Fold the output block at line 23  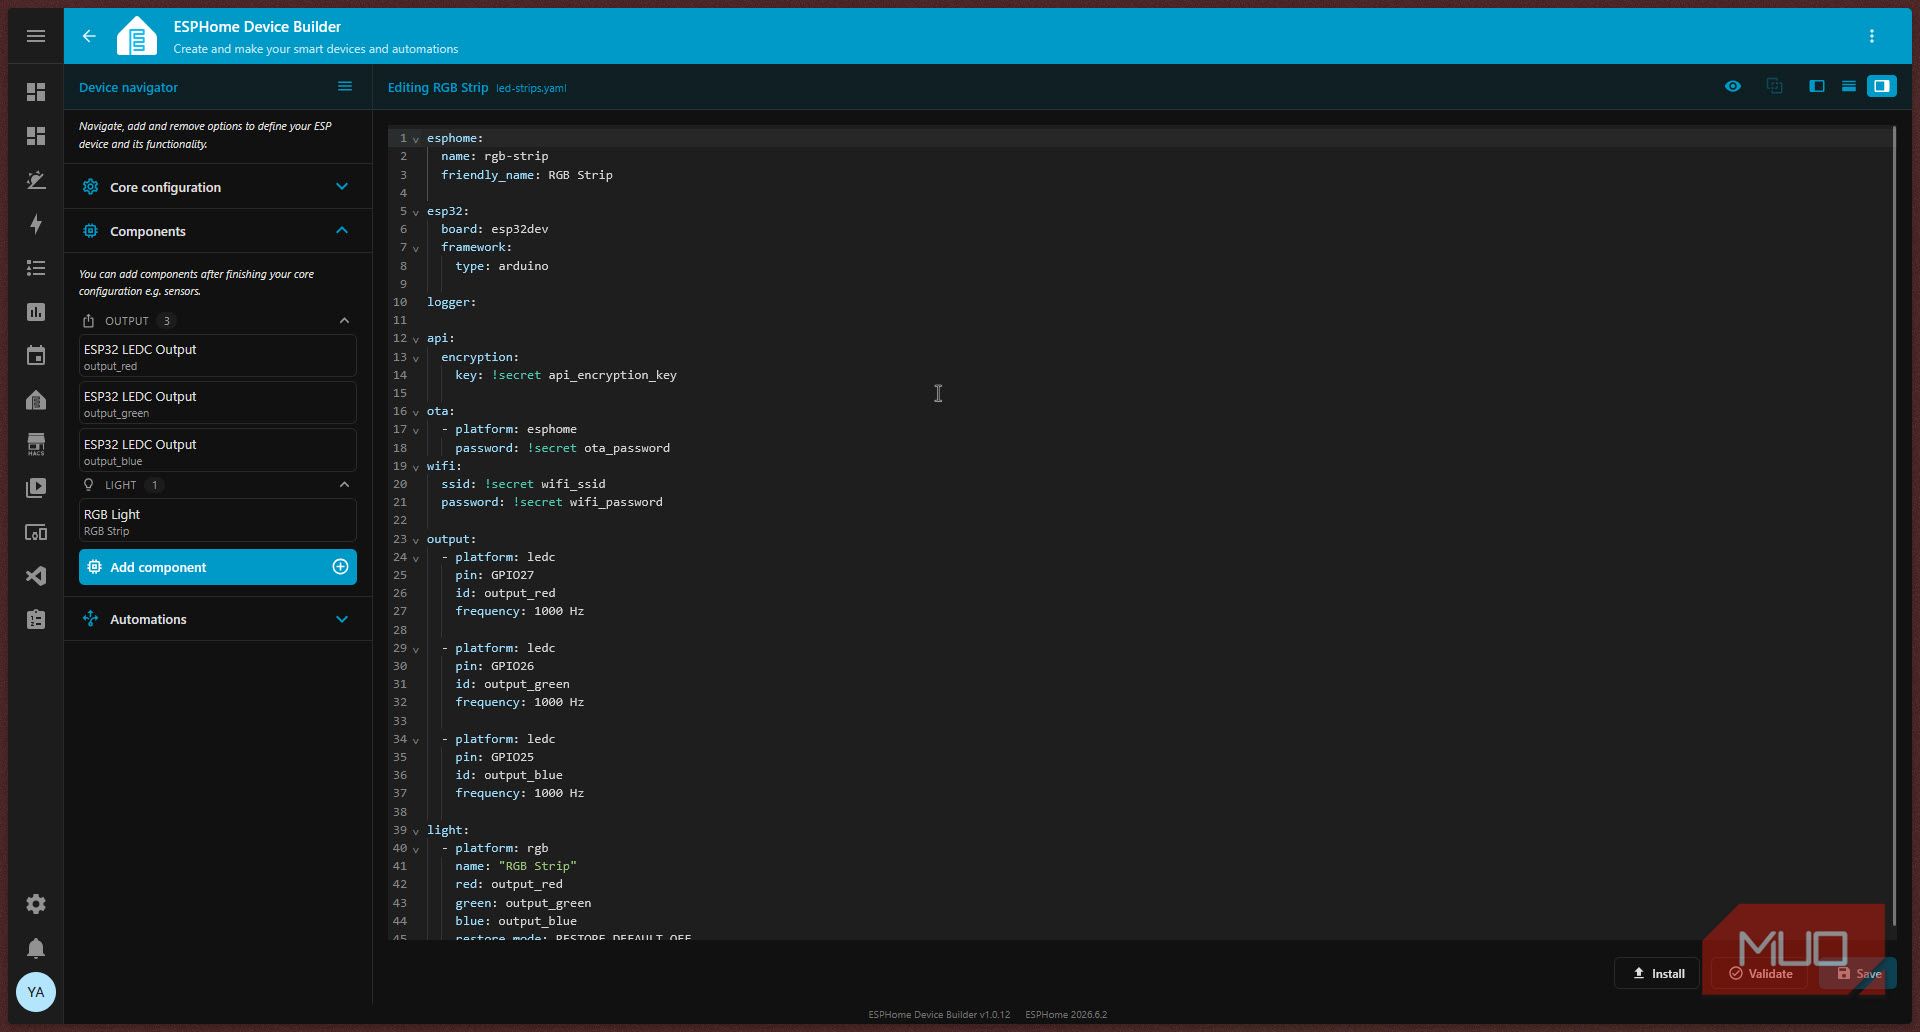(x=416, y=540)
